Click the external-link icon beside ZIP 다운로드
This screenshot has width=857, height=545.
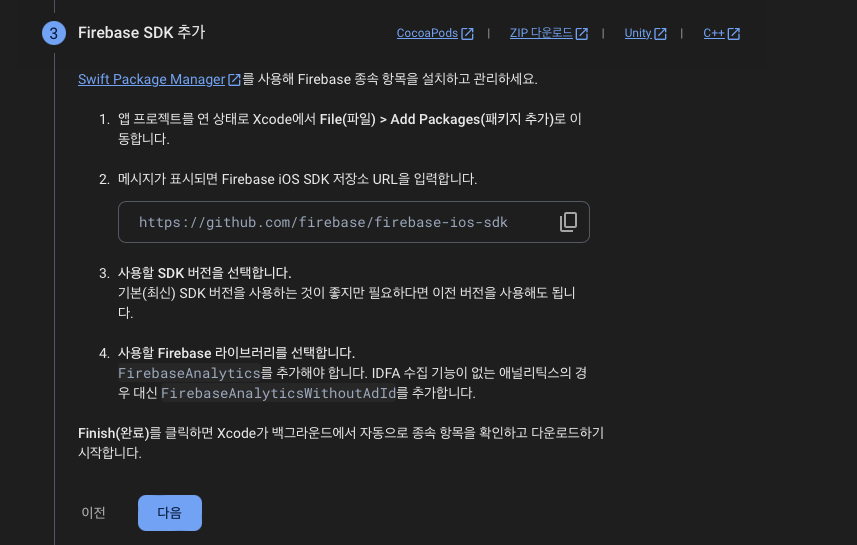[x=582, y=34]
